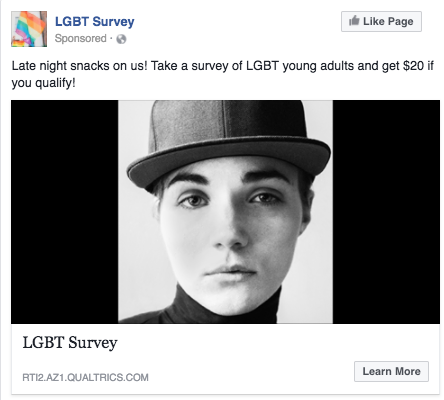Like the LGBT Survey page
444x400 pixels.
click(x=381, y=22)
